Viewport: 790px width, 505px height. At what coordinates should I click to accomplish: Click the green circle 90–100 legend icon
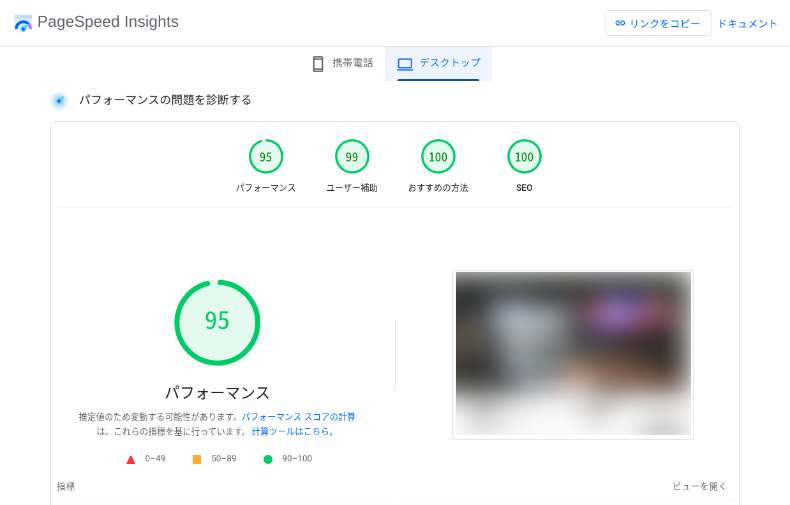(268, 459)
